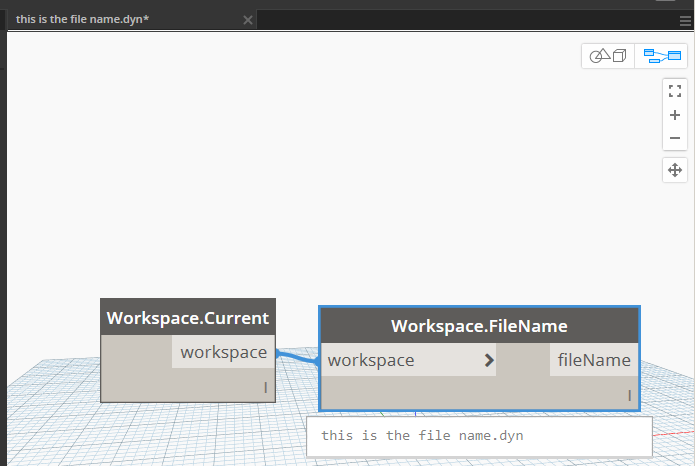Close the 'this is the file name.dyn' tab

(248, 20)
